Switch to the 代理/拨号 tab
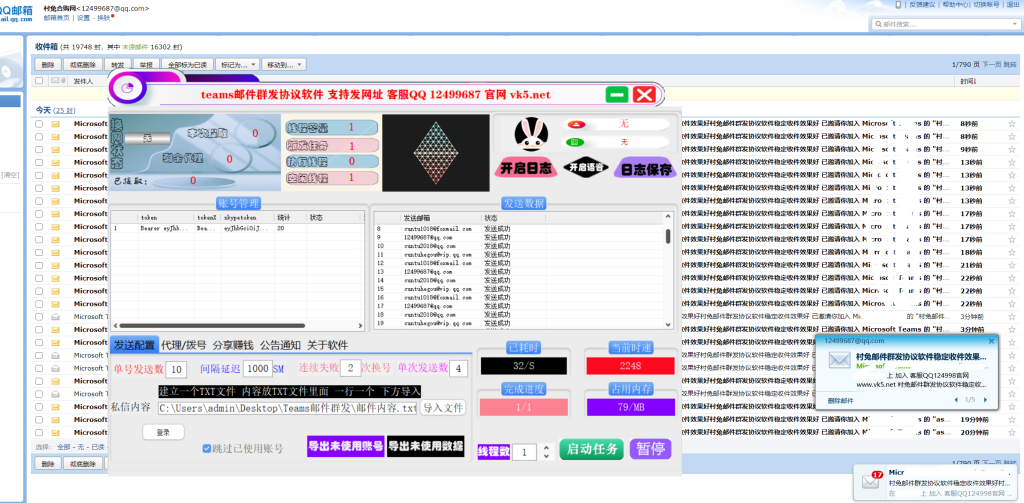1024x503 pixels. [184, 345]
